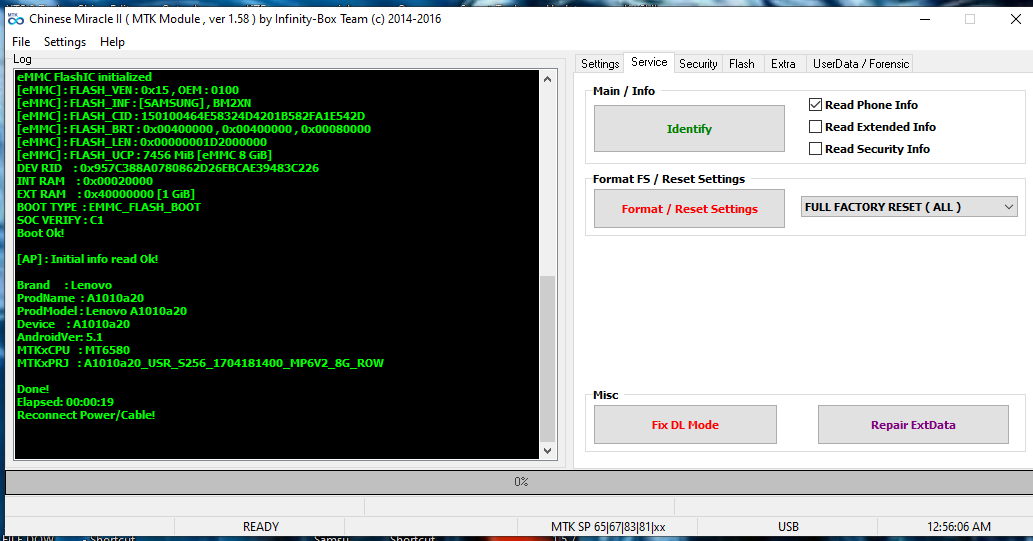The image size is (1033, 541).
Task: Click the 'Boot Ok!' log line
Action: click(40, 233)
